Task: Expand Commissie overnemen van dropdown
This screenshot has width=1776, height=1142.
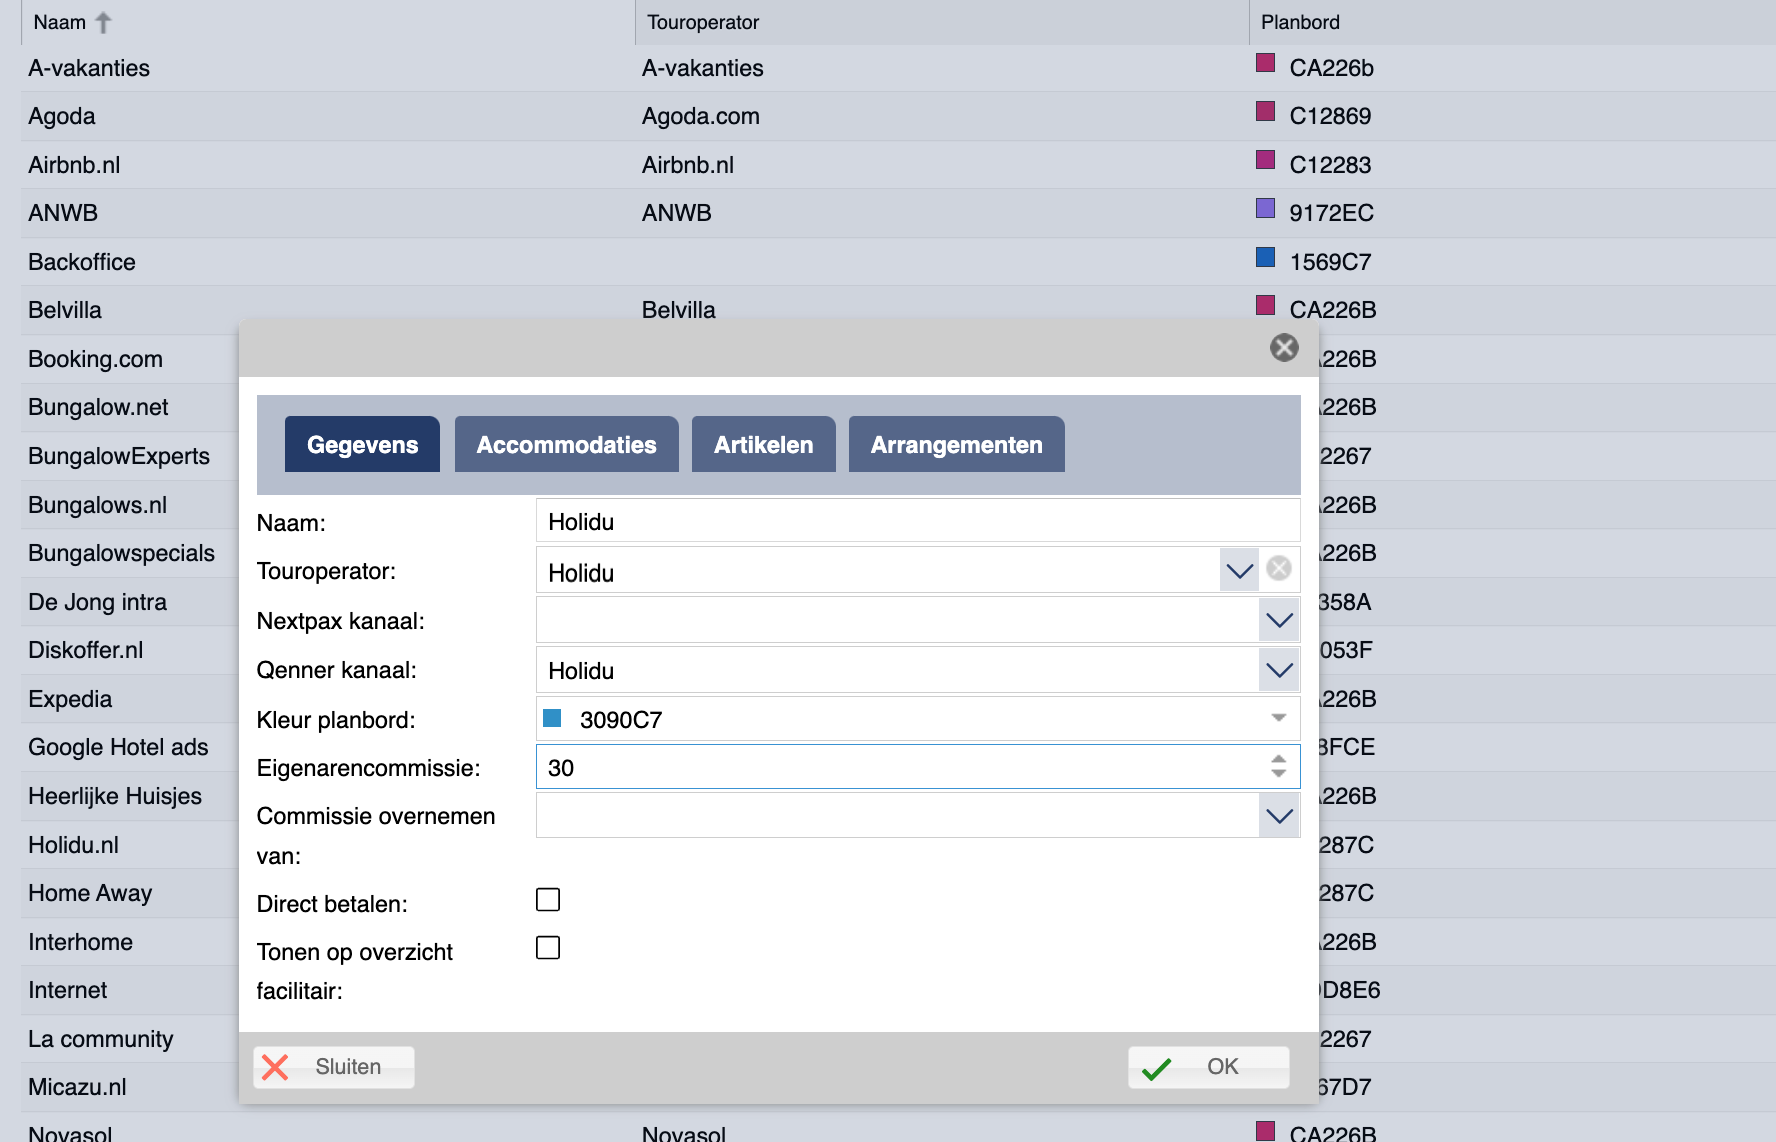Action: pyautogui.click(x=1280, y=816)
